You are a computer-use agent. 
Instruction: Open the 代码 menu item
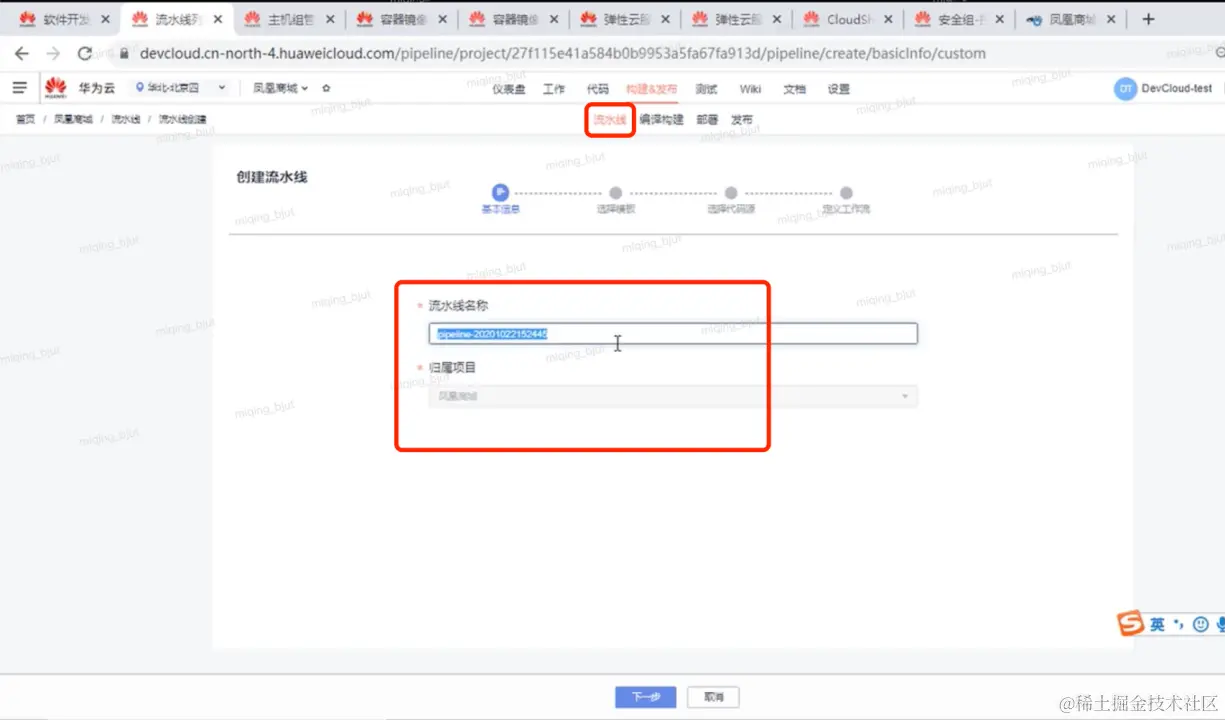click(x=597, y=89)
